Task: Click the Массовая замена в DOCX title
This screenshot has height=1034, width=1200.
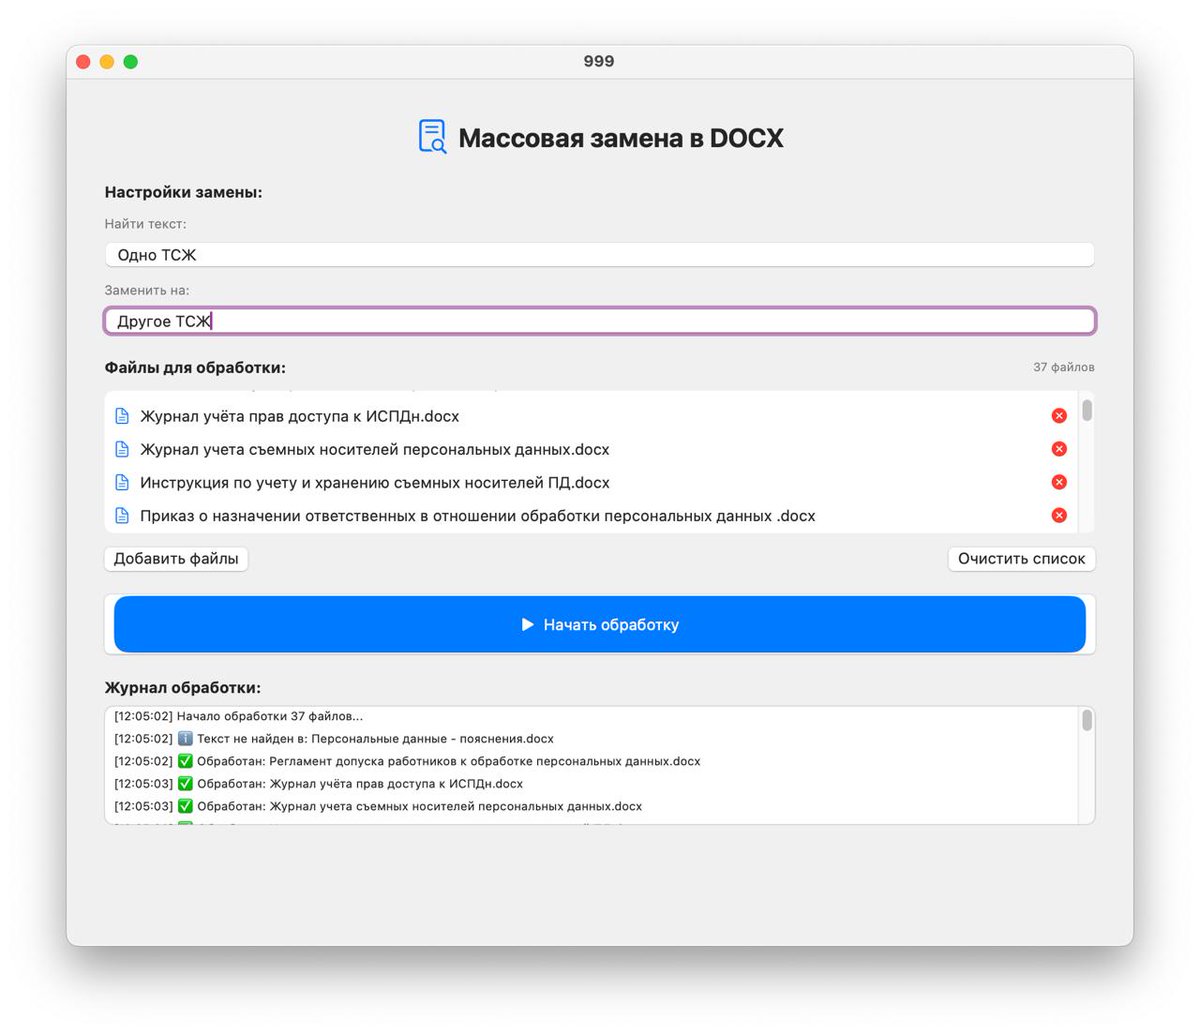Action: point(621,138)
